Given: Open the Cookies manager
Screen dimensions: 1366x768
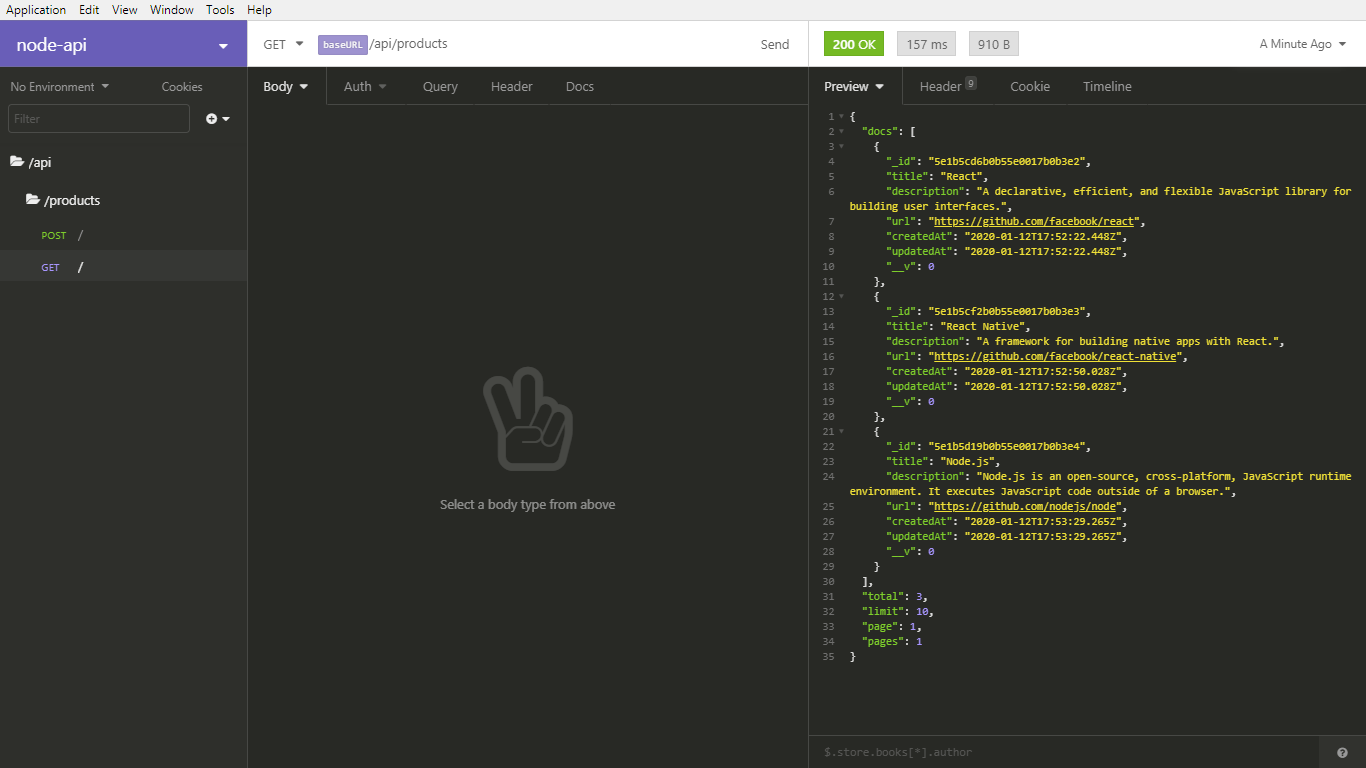Looking at the screenshot, I should click(182, 87).
